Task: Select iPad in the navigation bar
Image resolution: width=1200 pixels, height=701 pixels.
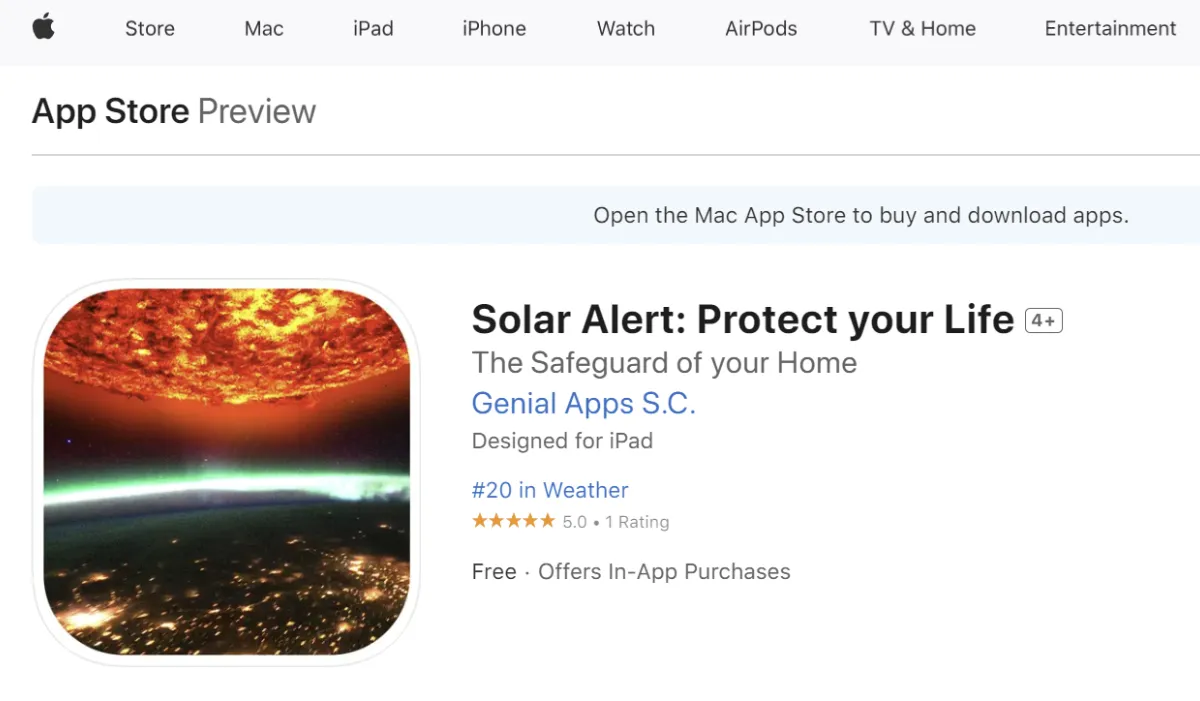Action: [373, 29]
